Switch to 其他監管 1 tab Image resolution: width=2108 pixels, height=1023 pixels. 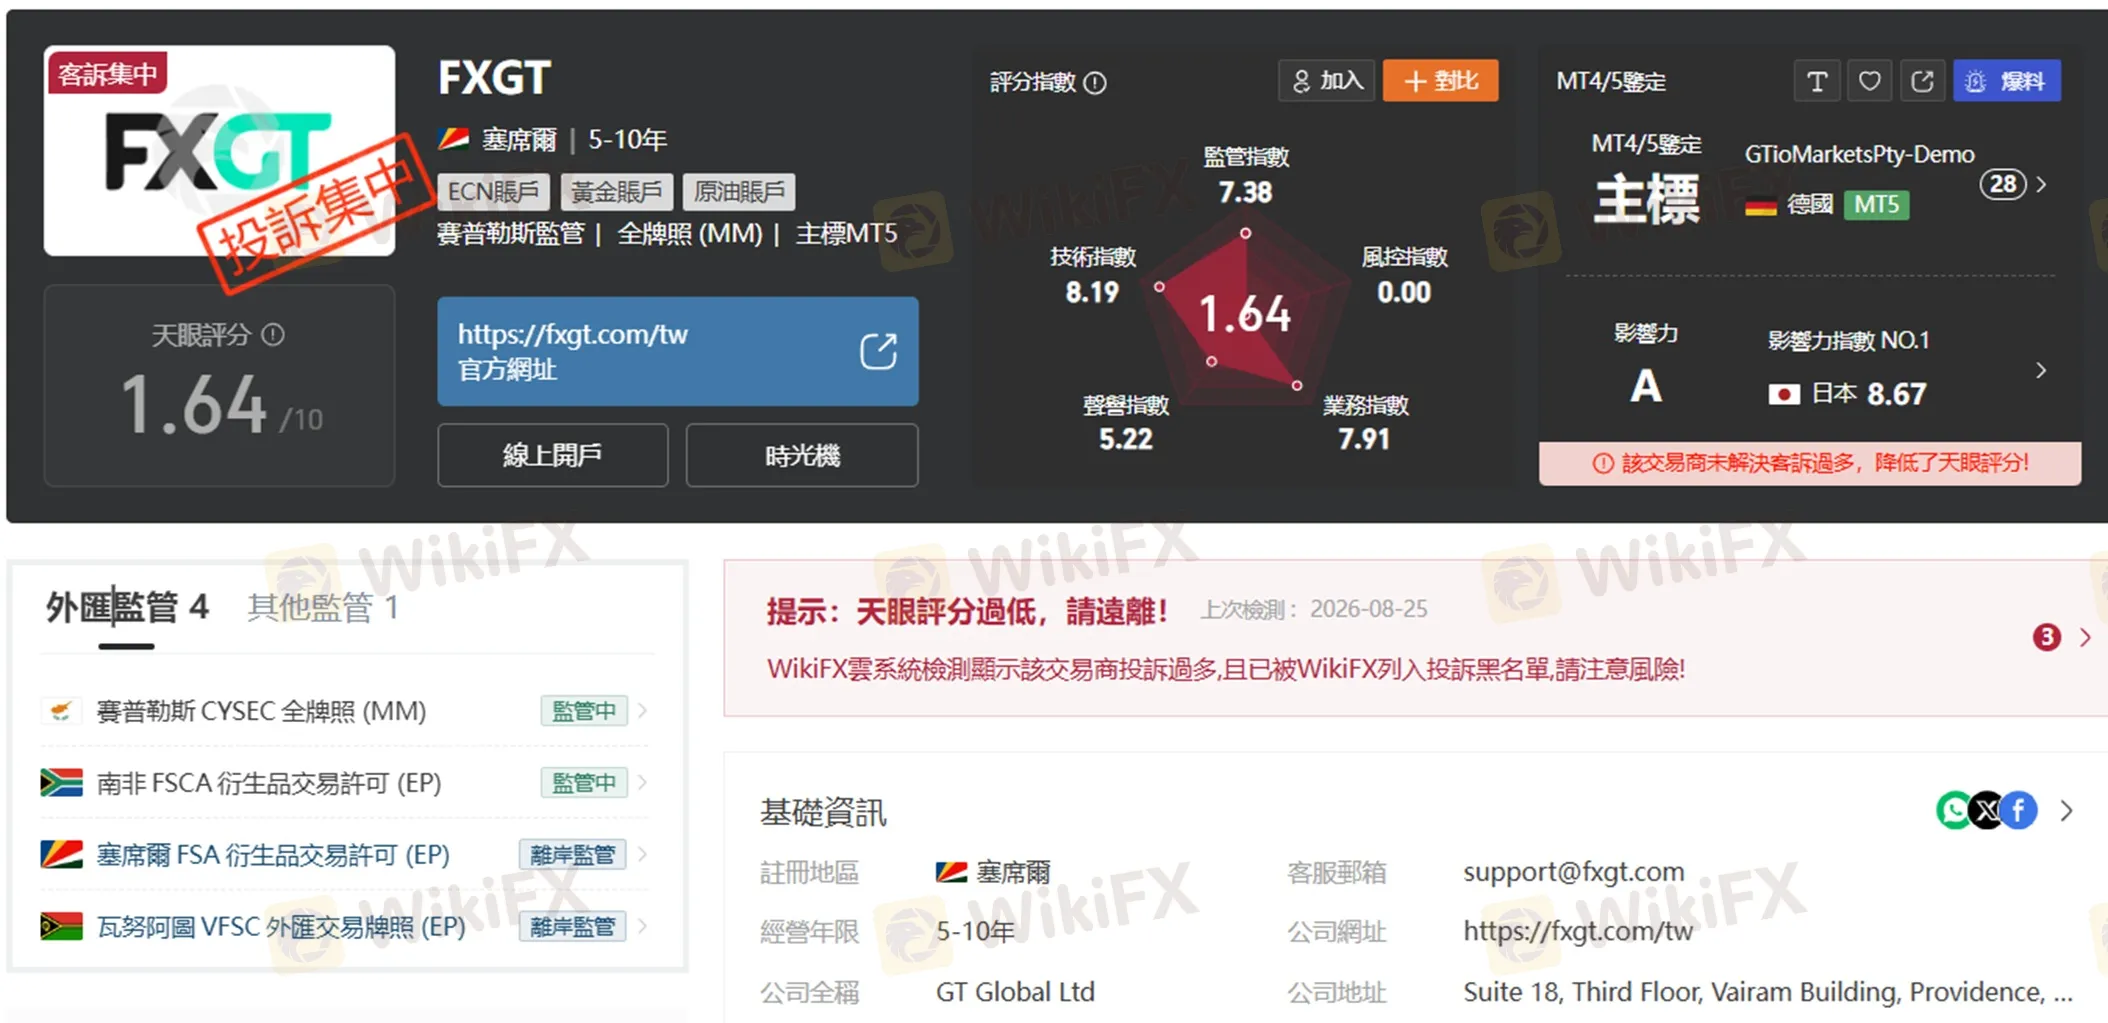322,607
